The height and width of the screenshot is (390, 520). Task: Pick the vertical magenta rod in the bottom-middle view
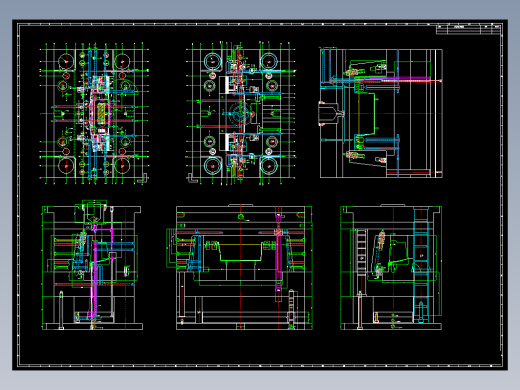pyautogui.click(x=279, y=254)
